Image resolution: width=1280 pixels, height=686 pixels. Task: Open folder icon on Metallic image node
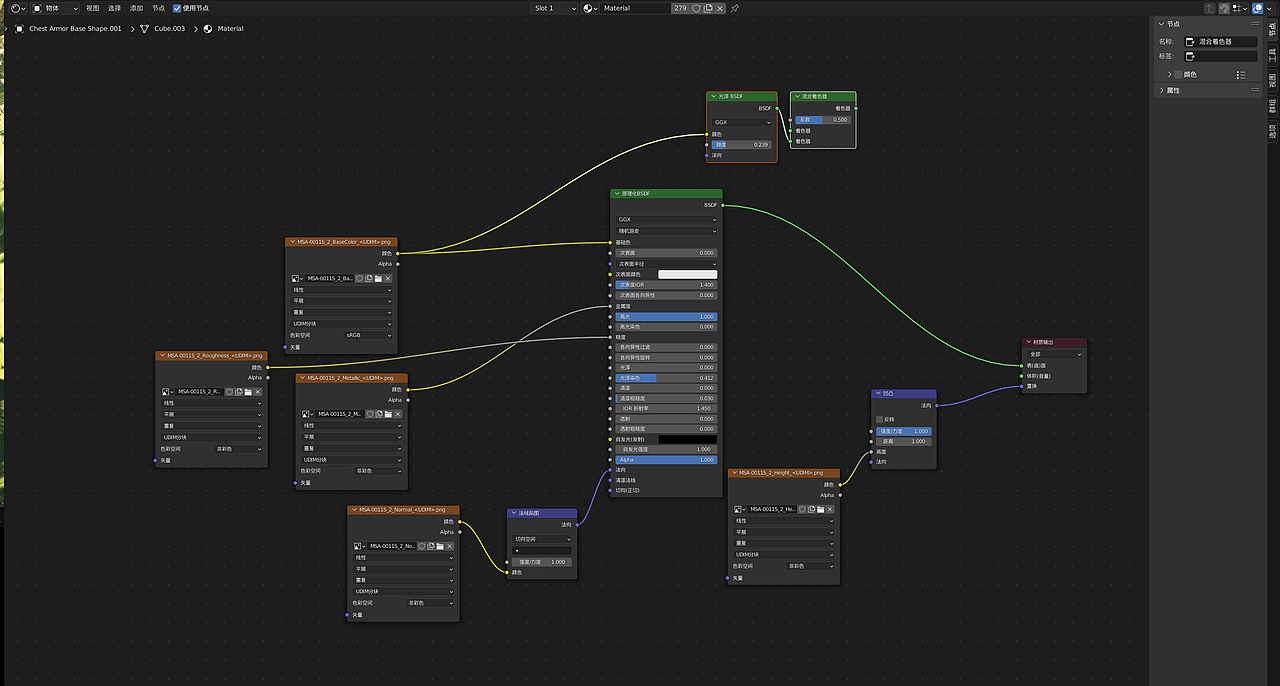pos(388,414)
